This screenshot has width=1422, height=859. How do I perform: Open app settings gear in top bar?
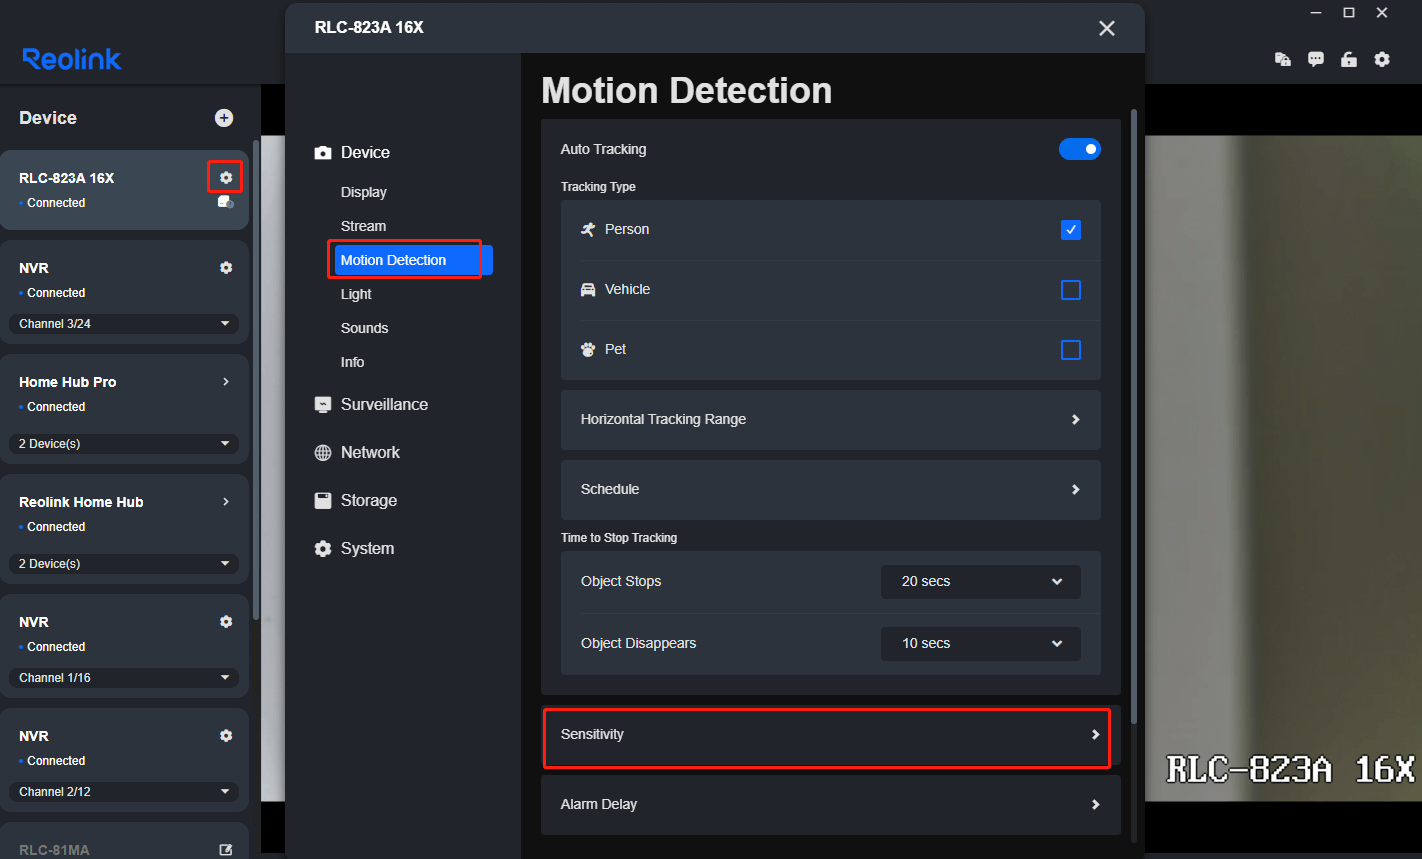[1382, 59]
